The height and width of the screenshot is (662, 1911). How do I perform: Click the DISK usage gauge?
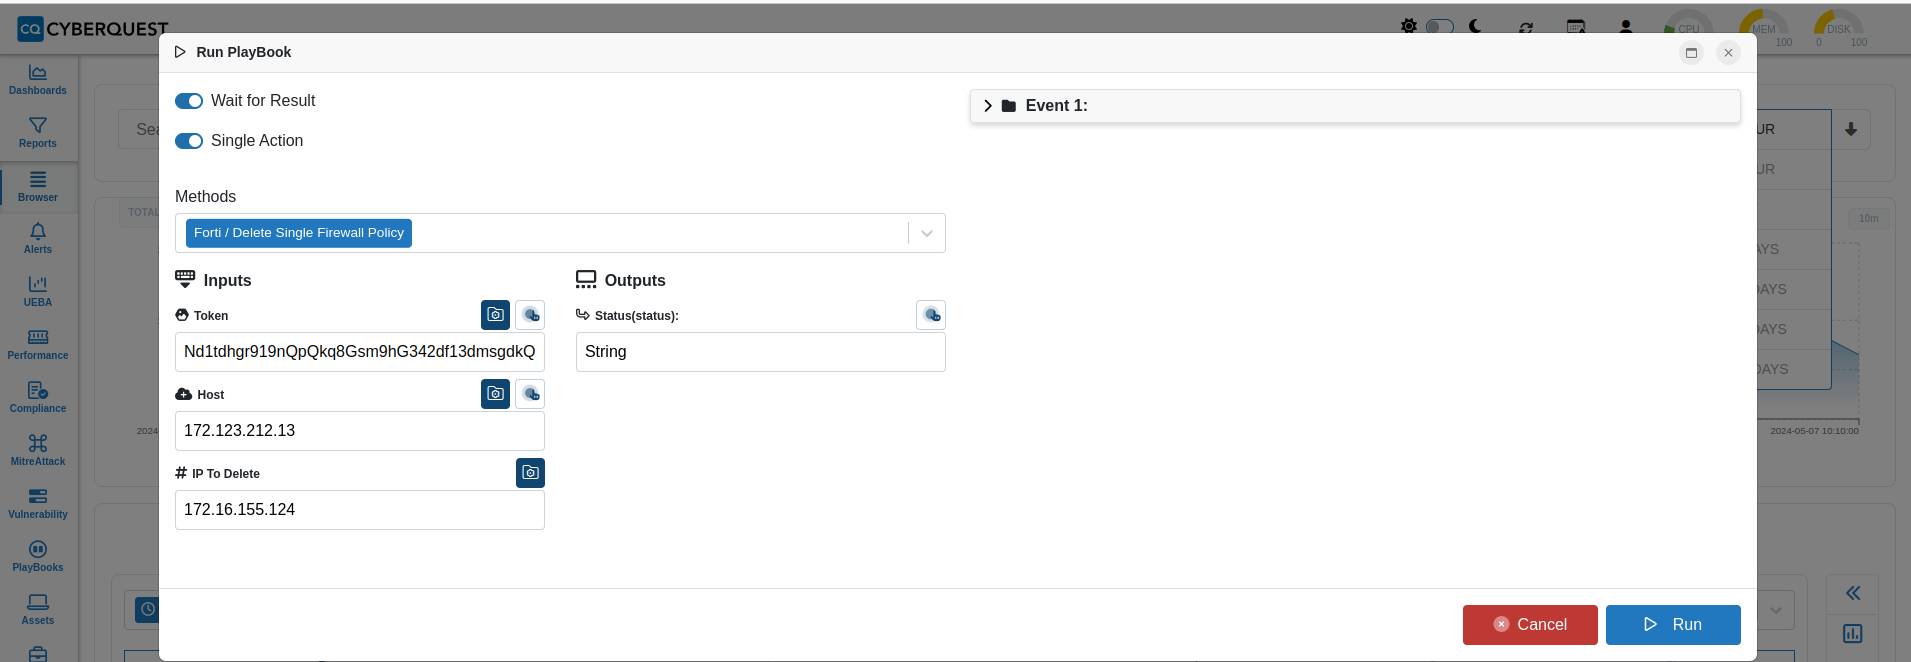pos(1839,27)
